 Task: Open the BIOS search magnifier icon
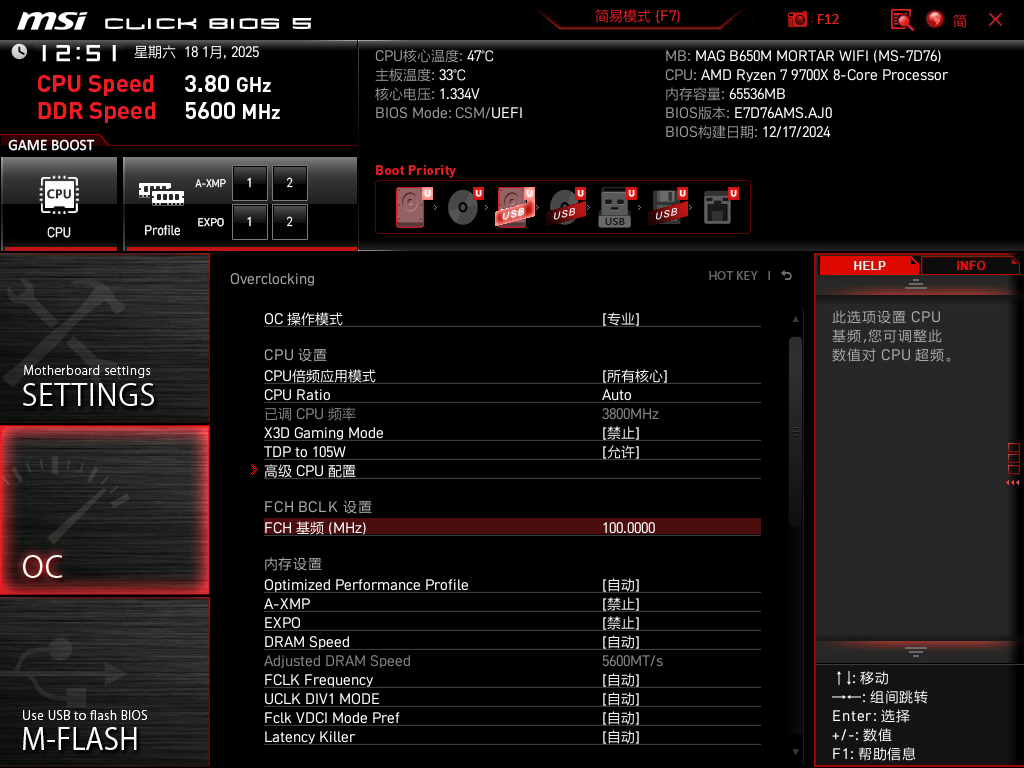902,20
